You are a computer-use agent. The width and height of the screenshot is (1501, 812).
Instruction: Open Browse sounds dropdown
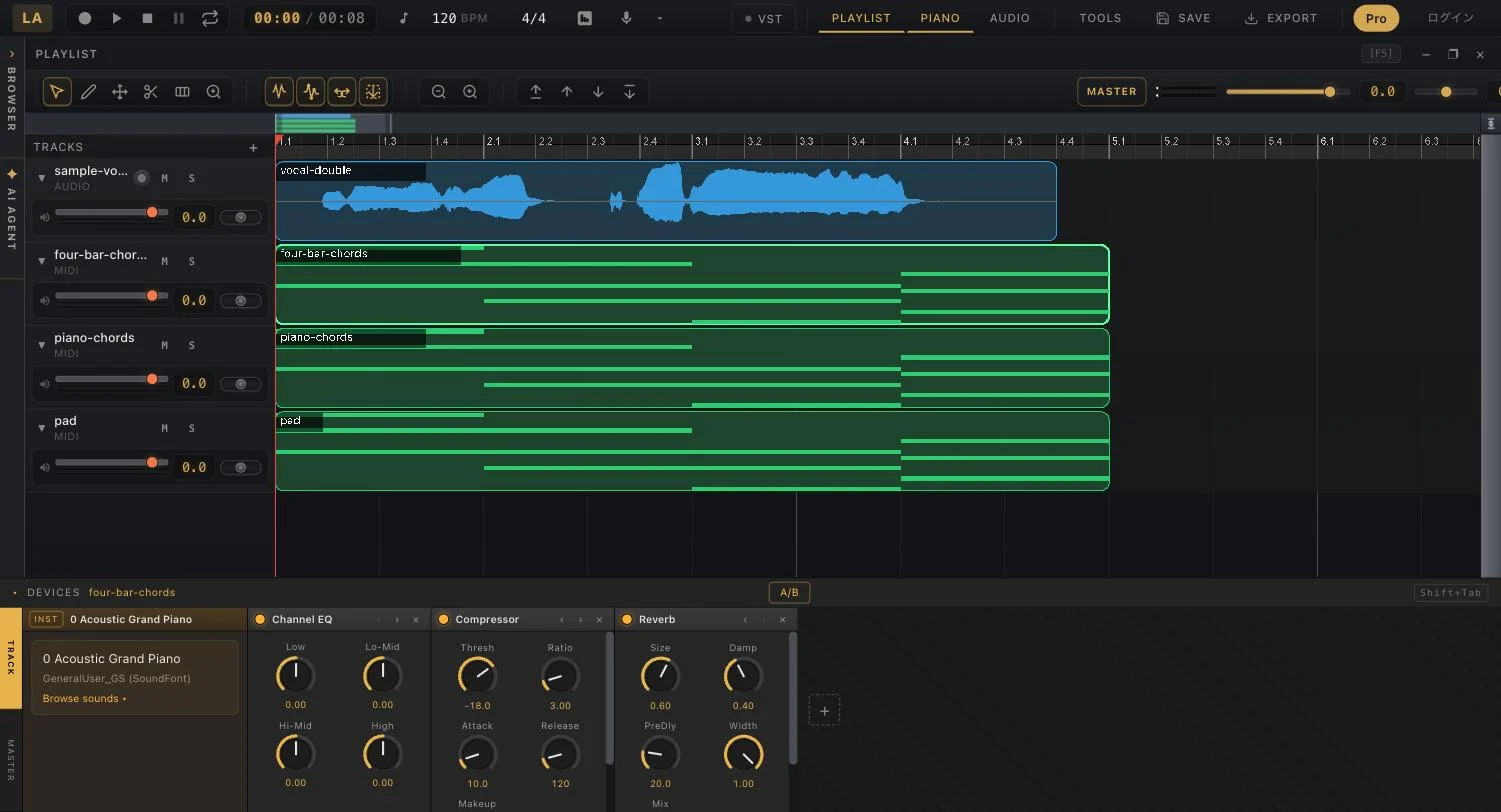pos(84,698)
